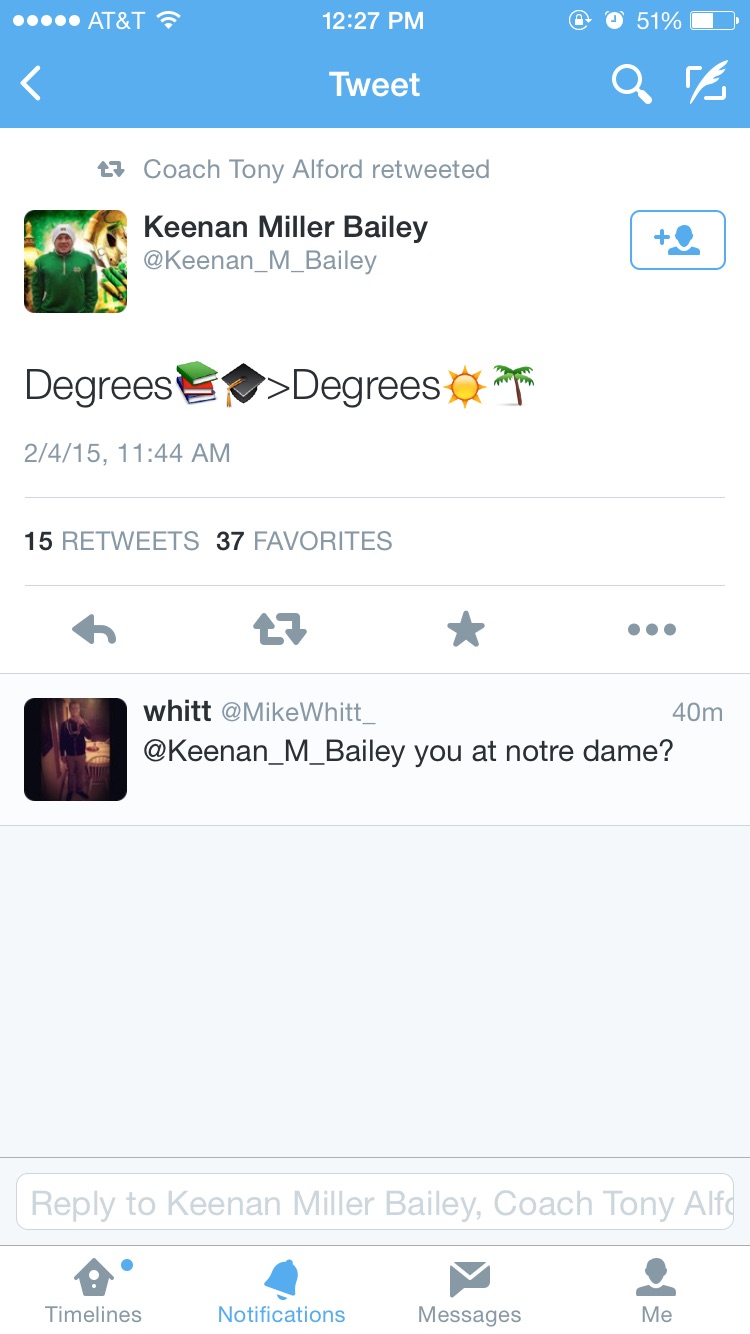Tap the battery indicator in status bar

click(x=713, y=21)
